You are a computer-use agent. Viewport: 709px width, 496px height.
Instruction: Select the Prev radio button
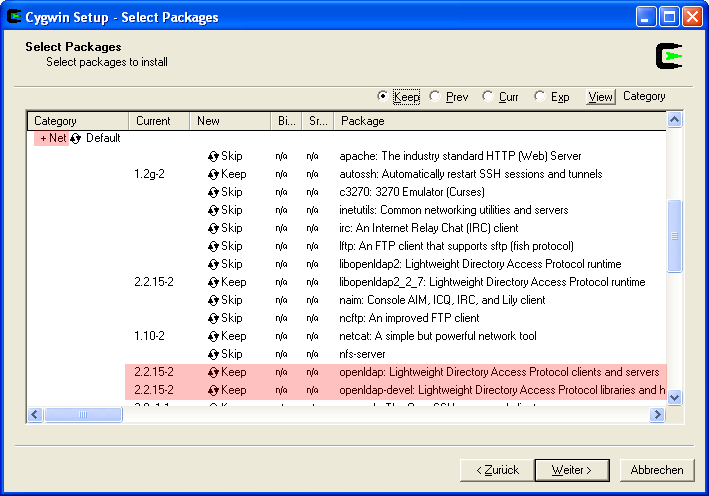click(x=435, y=96)
